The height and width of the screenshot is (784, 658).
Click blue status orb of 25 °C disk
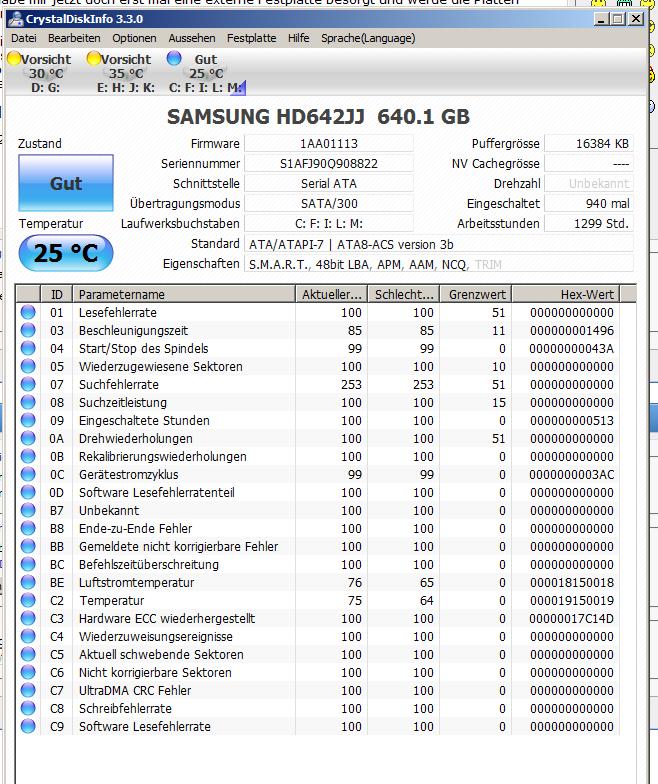174,58
